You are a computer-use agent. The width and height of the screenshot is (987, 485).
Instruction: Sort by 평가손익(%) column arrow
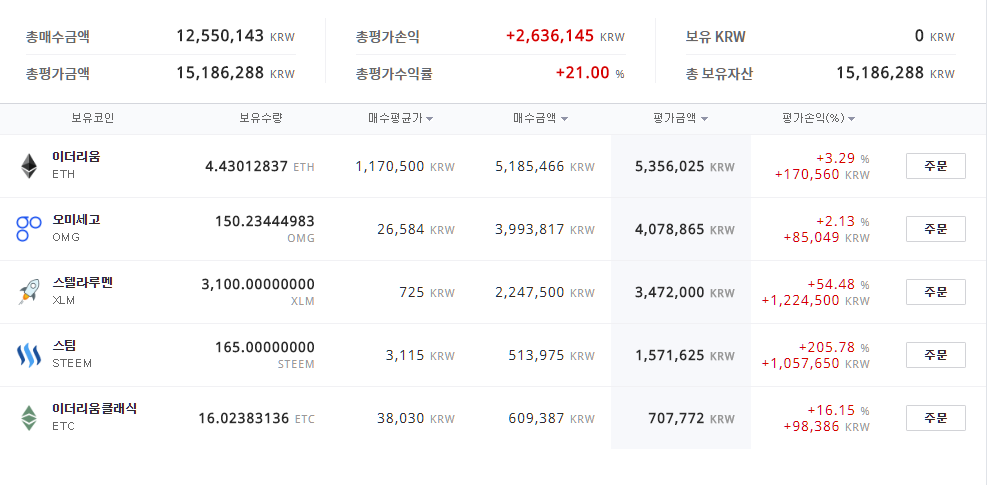point(851,119)
